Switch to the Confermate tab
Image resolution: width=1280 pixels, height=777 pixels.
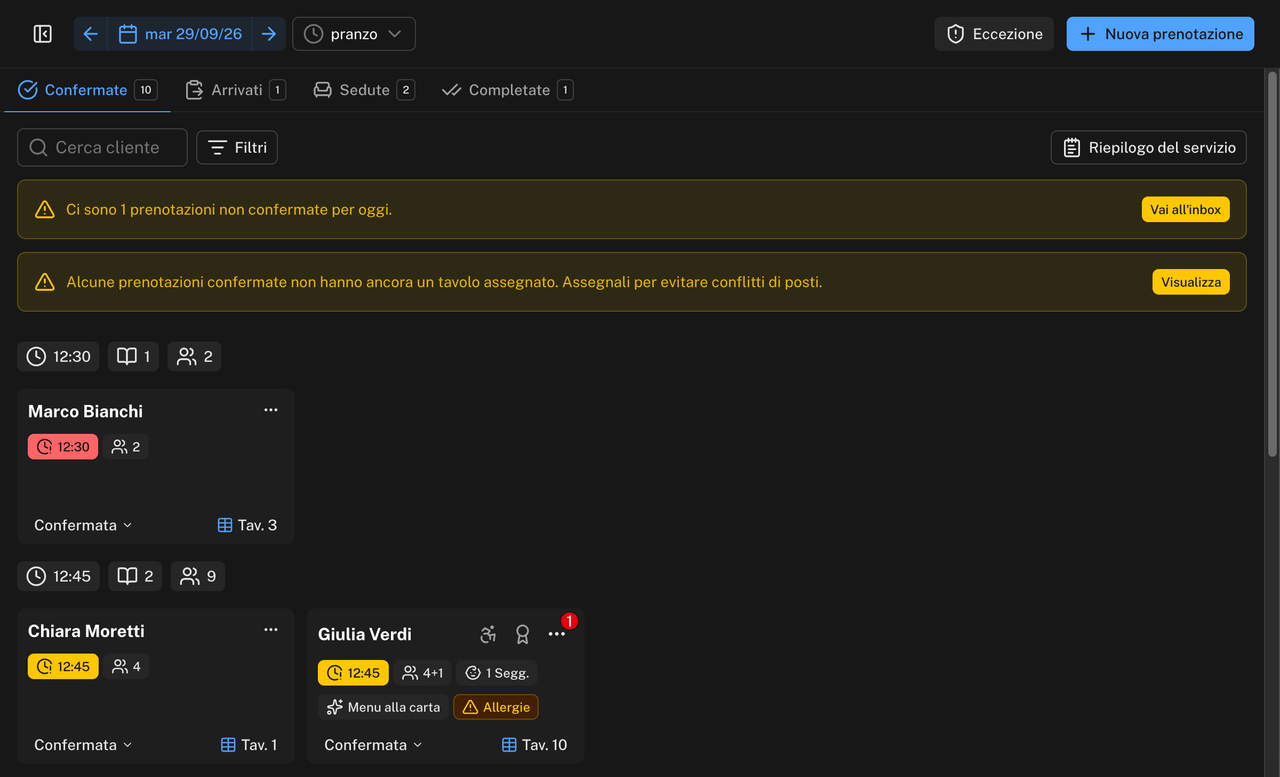tap(88, 90)
